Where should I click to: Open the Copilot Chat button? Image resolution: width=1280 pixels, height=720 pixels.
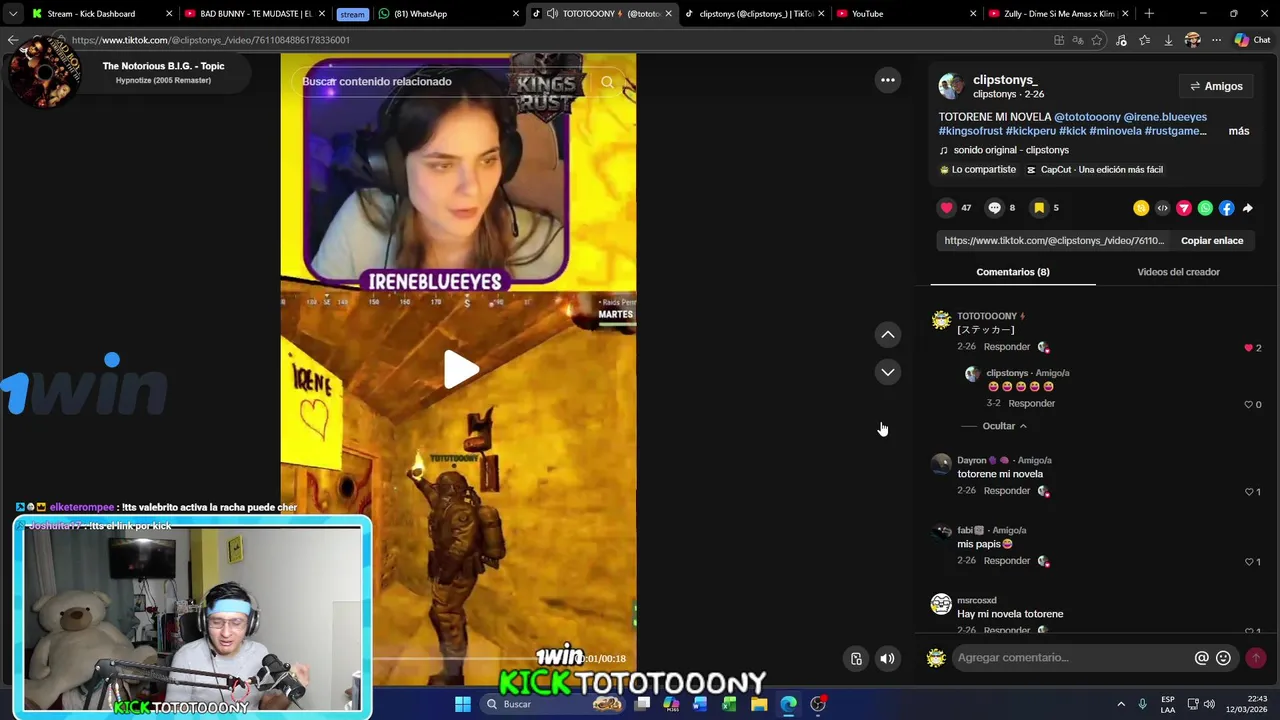[x=1252, y=40]
